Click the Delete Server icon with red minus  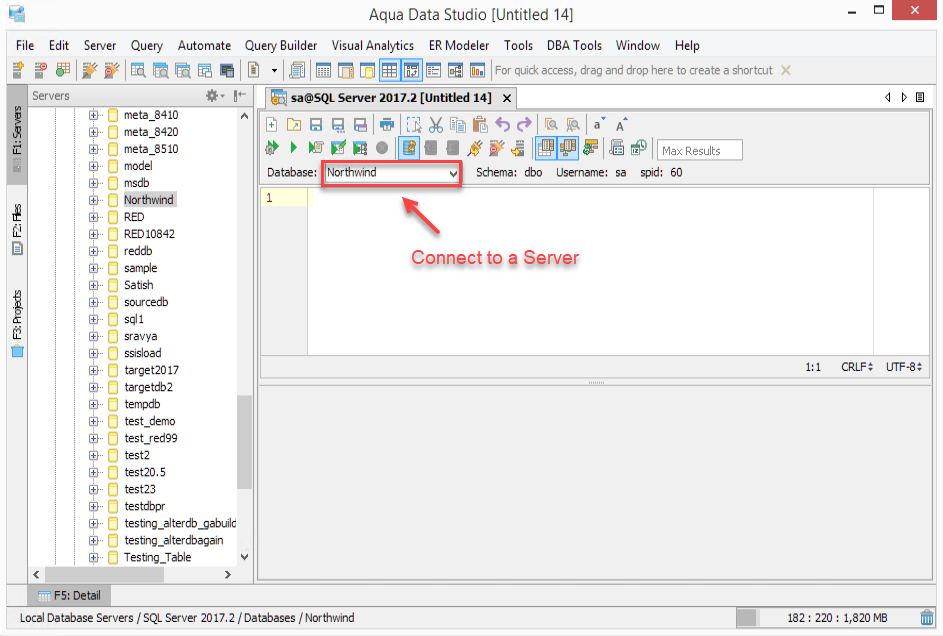pos(40,70)
